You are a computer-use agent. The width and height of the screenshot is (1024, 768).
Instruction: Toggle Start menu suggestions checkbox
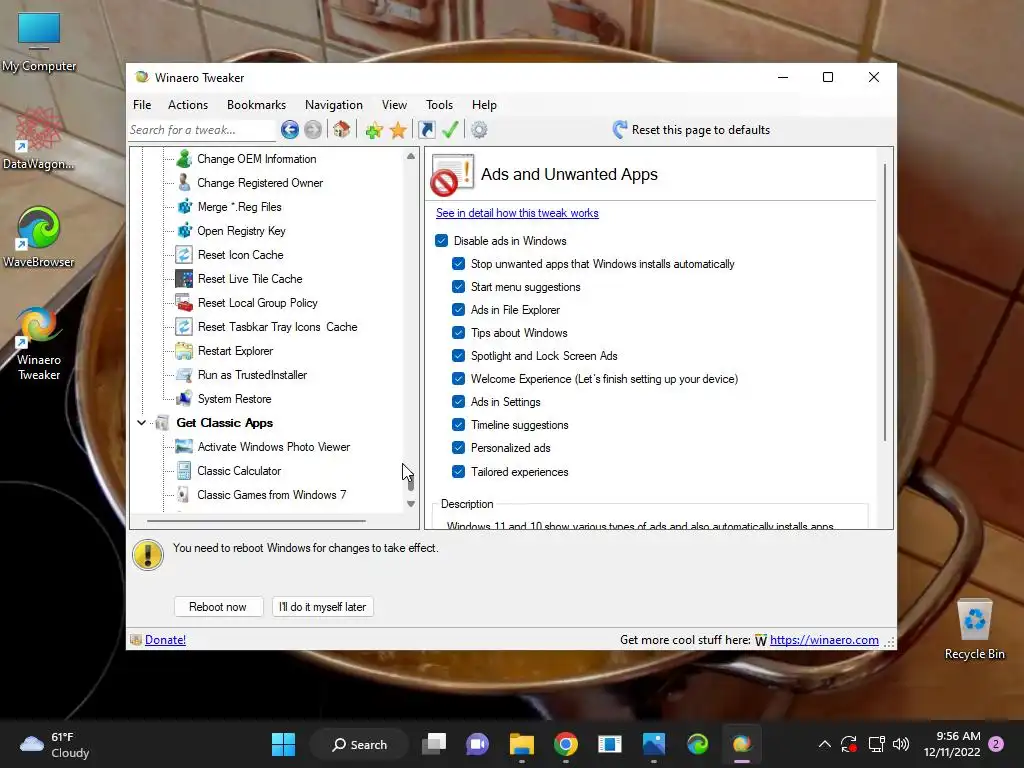458,287
